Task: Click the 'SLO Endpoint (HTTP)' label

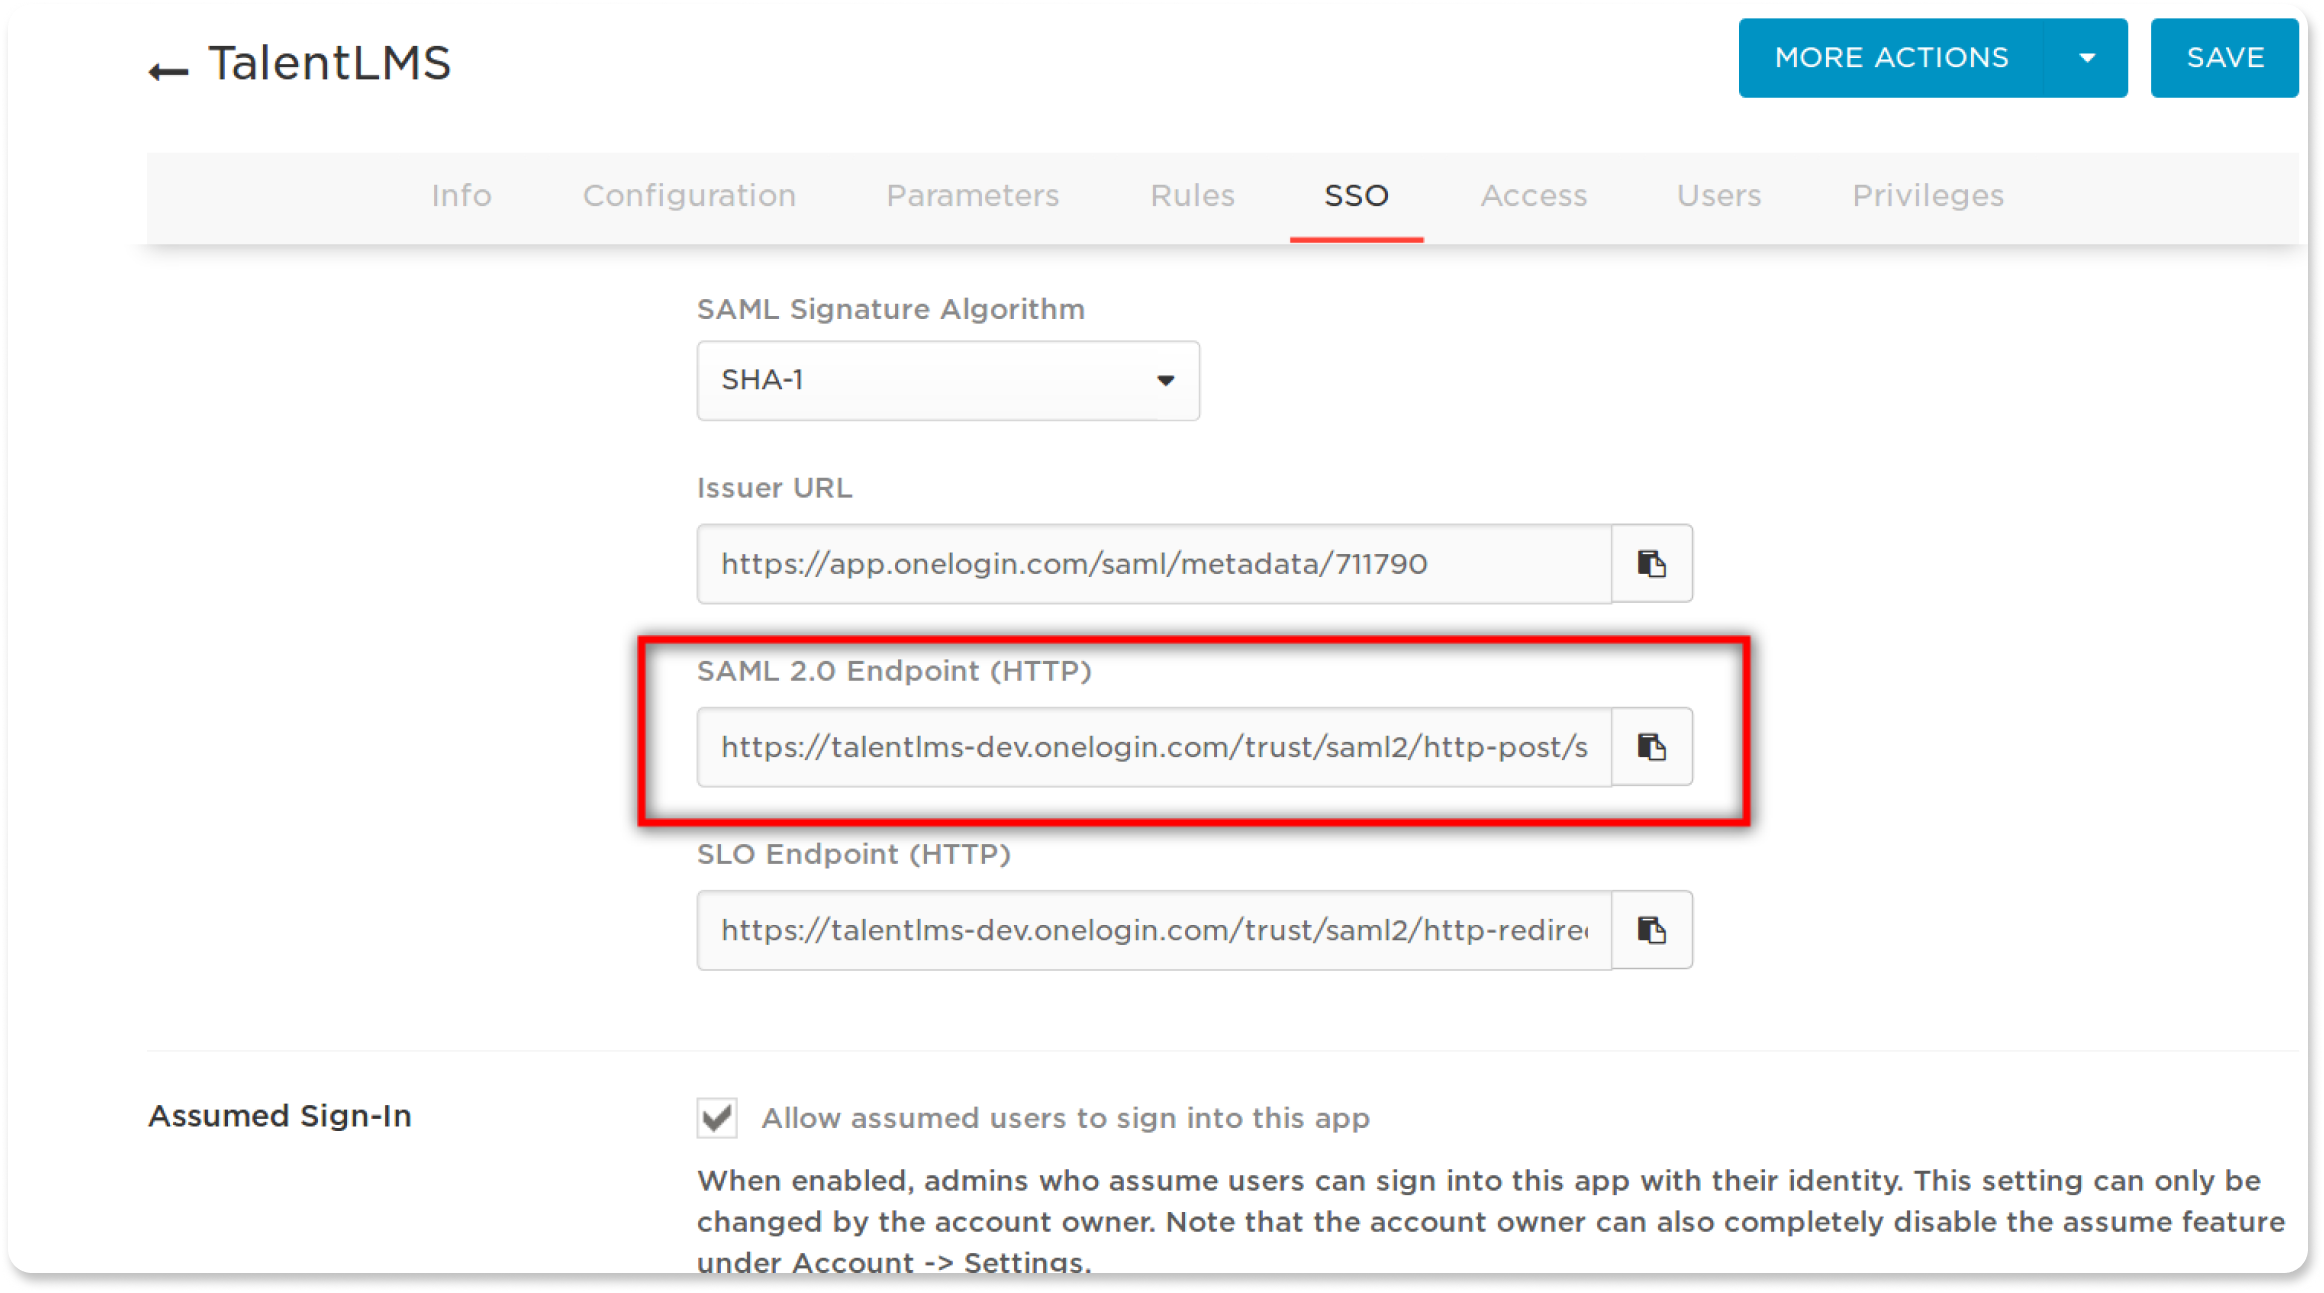Action: (x=853, y=854)
